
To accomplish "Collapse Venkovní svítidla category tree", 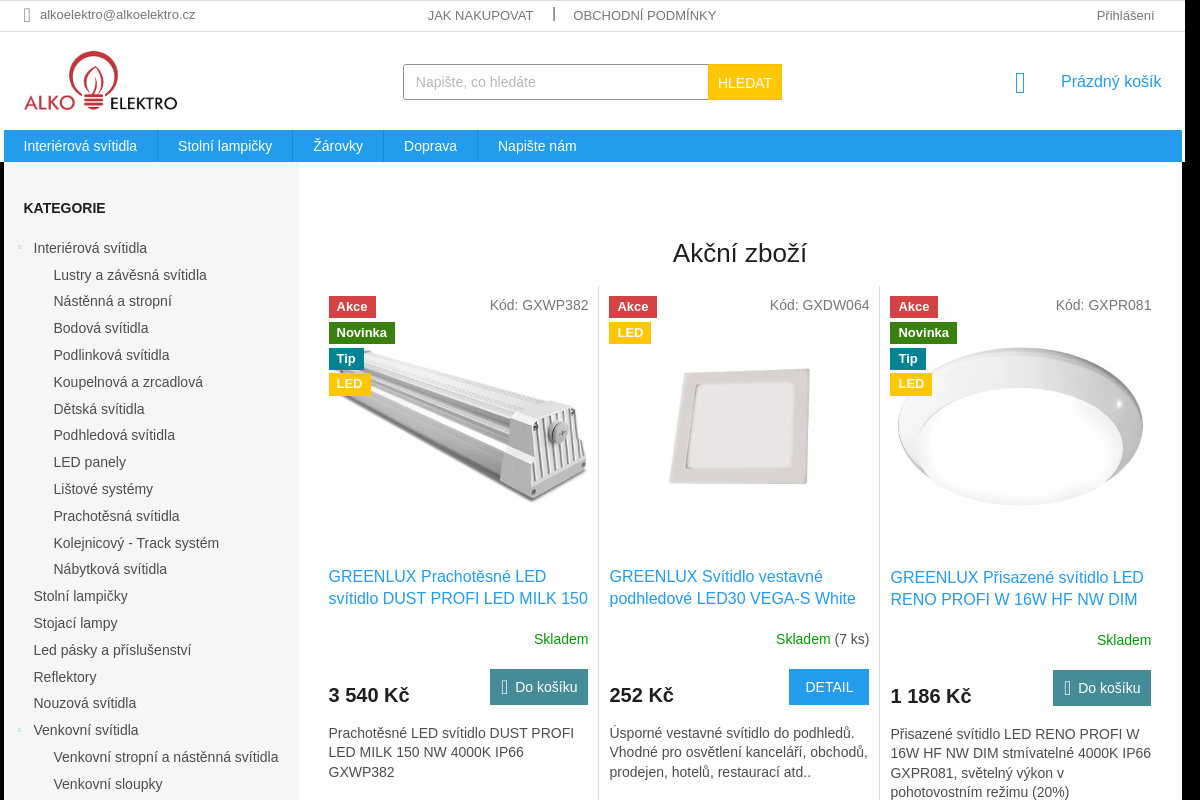I will click(x=19, y=730).
